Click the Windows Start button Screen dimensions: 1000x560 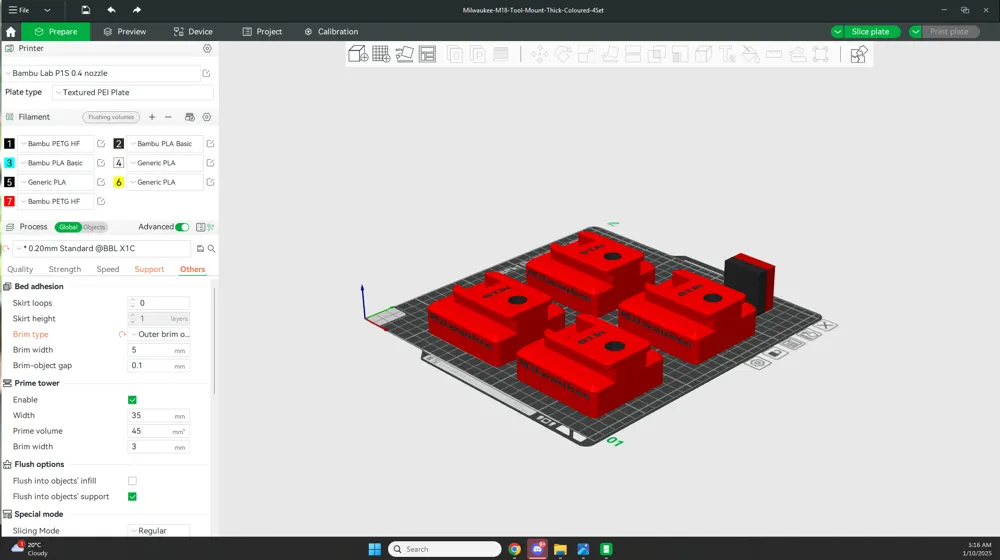375,549
